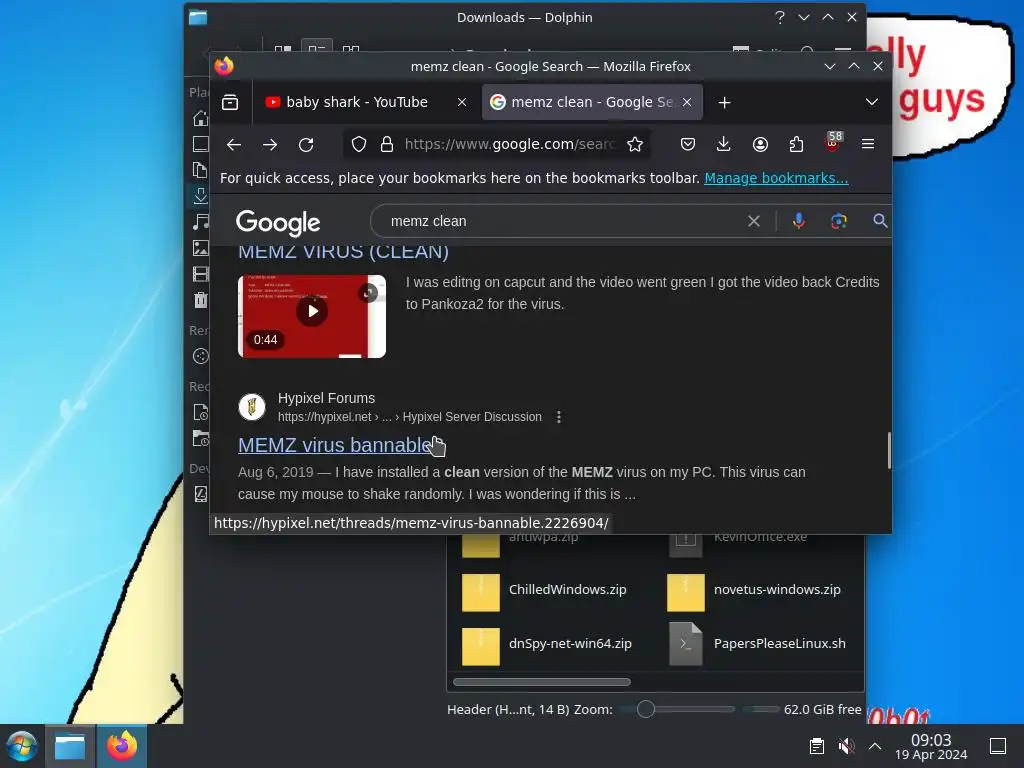1024x768 pixels.
Task: Go back in Firefox history
Action: [234, 144]
